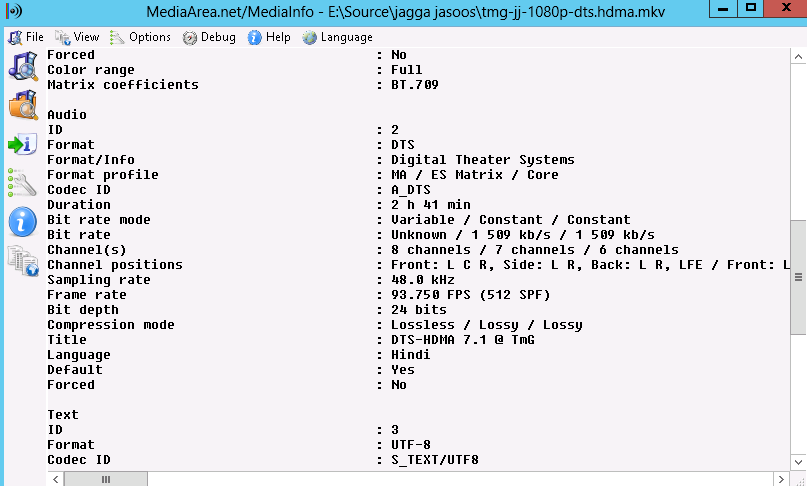The image size is (807, 486).
Task: Open the Language menu
Action: [x=337, y=37]
